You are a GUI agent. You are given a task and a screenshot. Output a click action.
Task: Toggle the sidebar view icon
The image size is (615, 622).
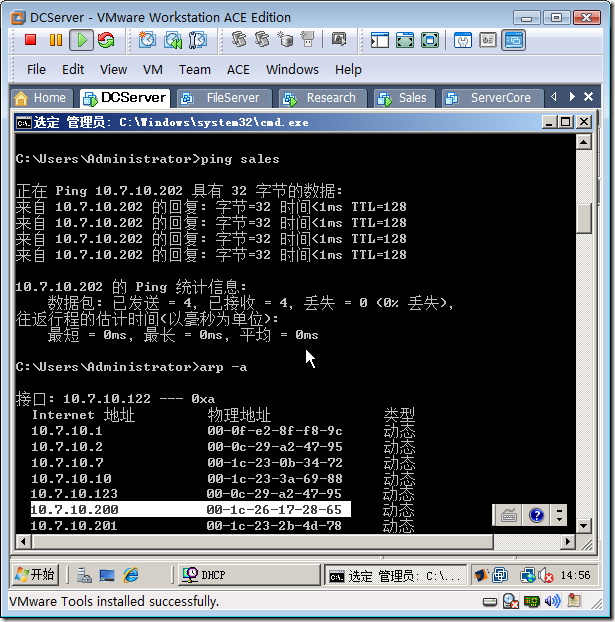tap(380, 40)
